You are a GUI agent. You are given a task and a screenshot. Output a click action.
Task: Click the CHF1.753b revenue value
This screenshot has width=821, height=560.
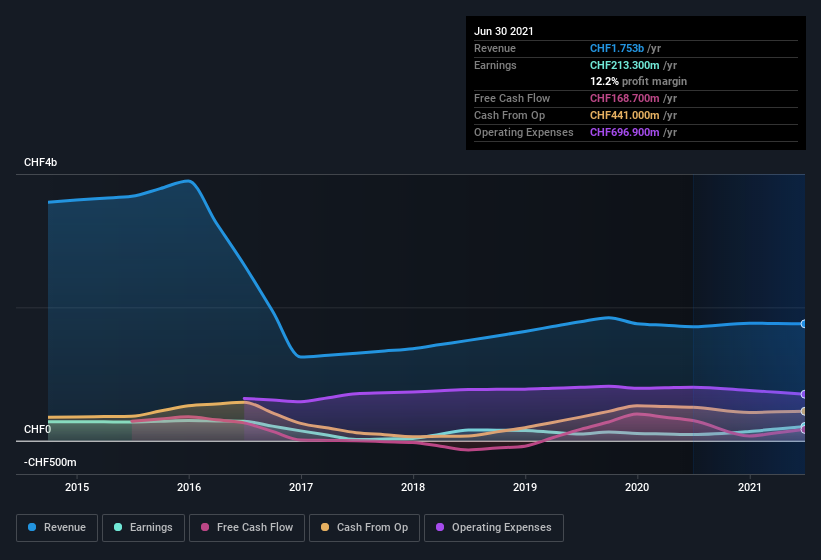pos(617,48)
